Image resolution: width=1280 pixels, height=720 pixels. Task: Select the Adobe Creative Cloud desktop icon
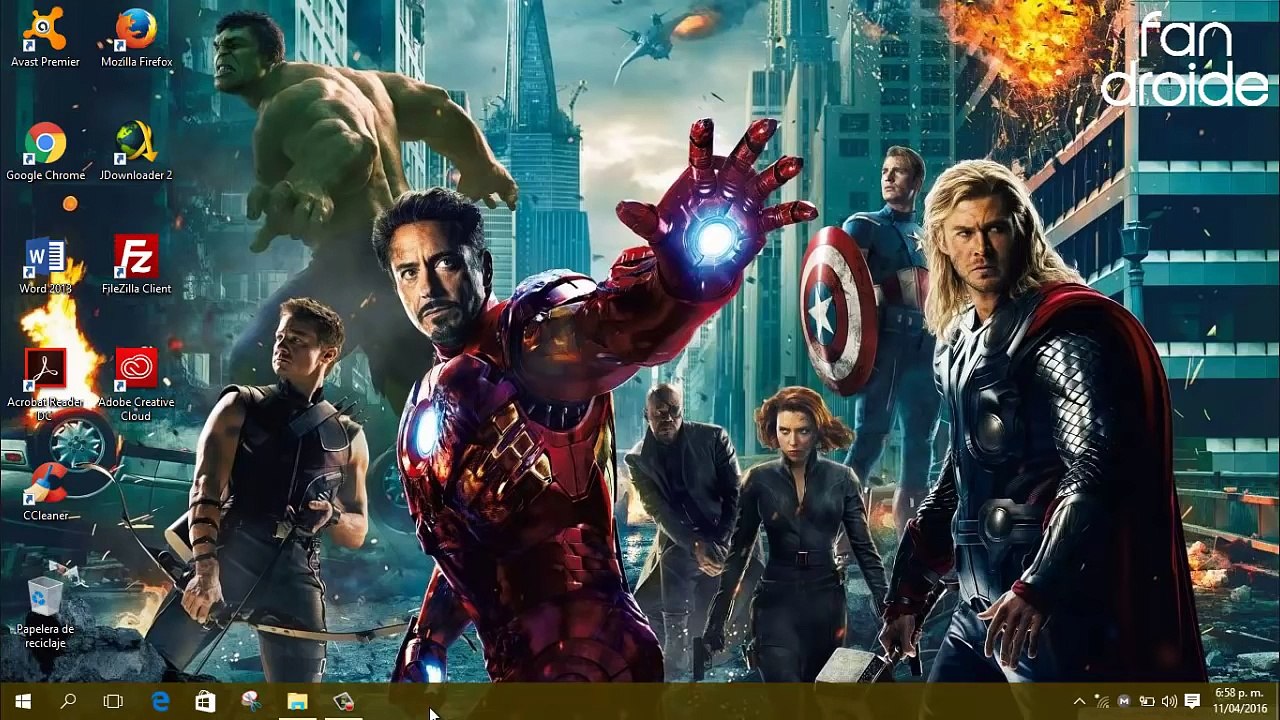pyautogui.click(x=136, y=385)
